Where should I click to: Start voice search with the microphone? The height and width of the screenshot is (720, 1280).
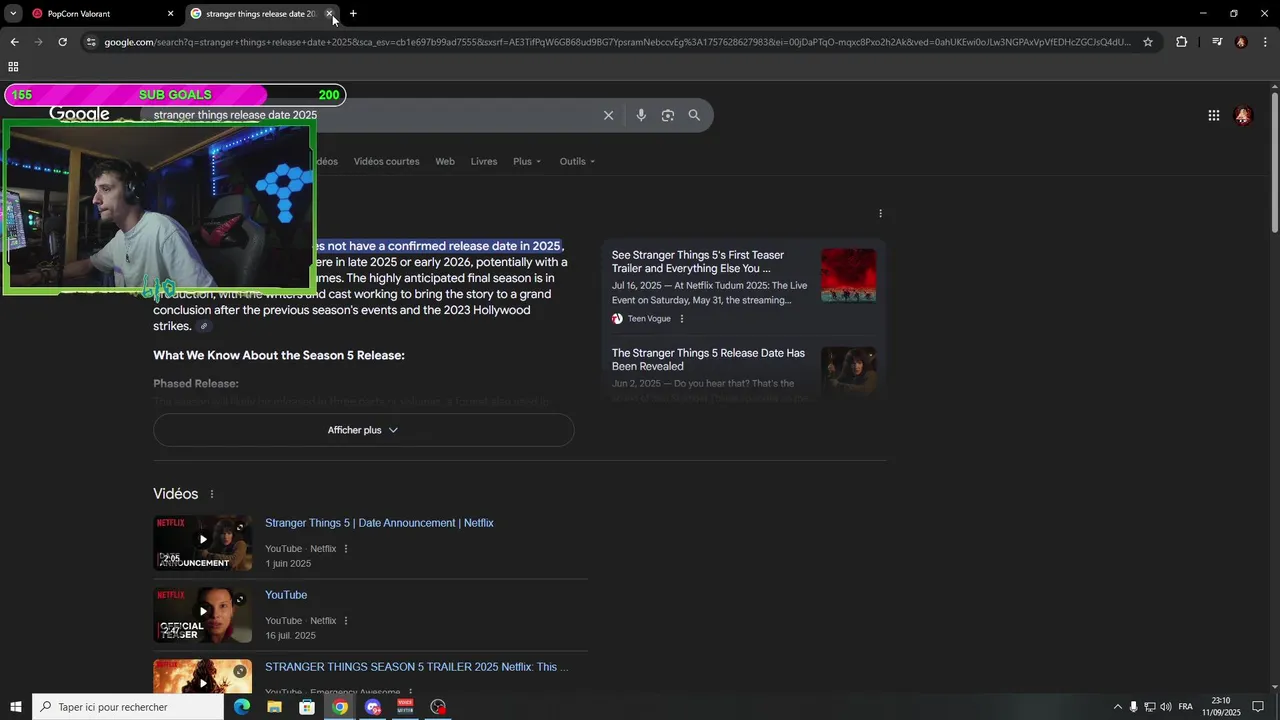pyautogui.click(x=641, y=115)
